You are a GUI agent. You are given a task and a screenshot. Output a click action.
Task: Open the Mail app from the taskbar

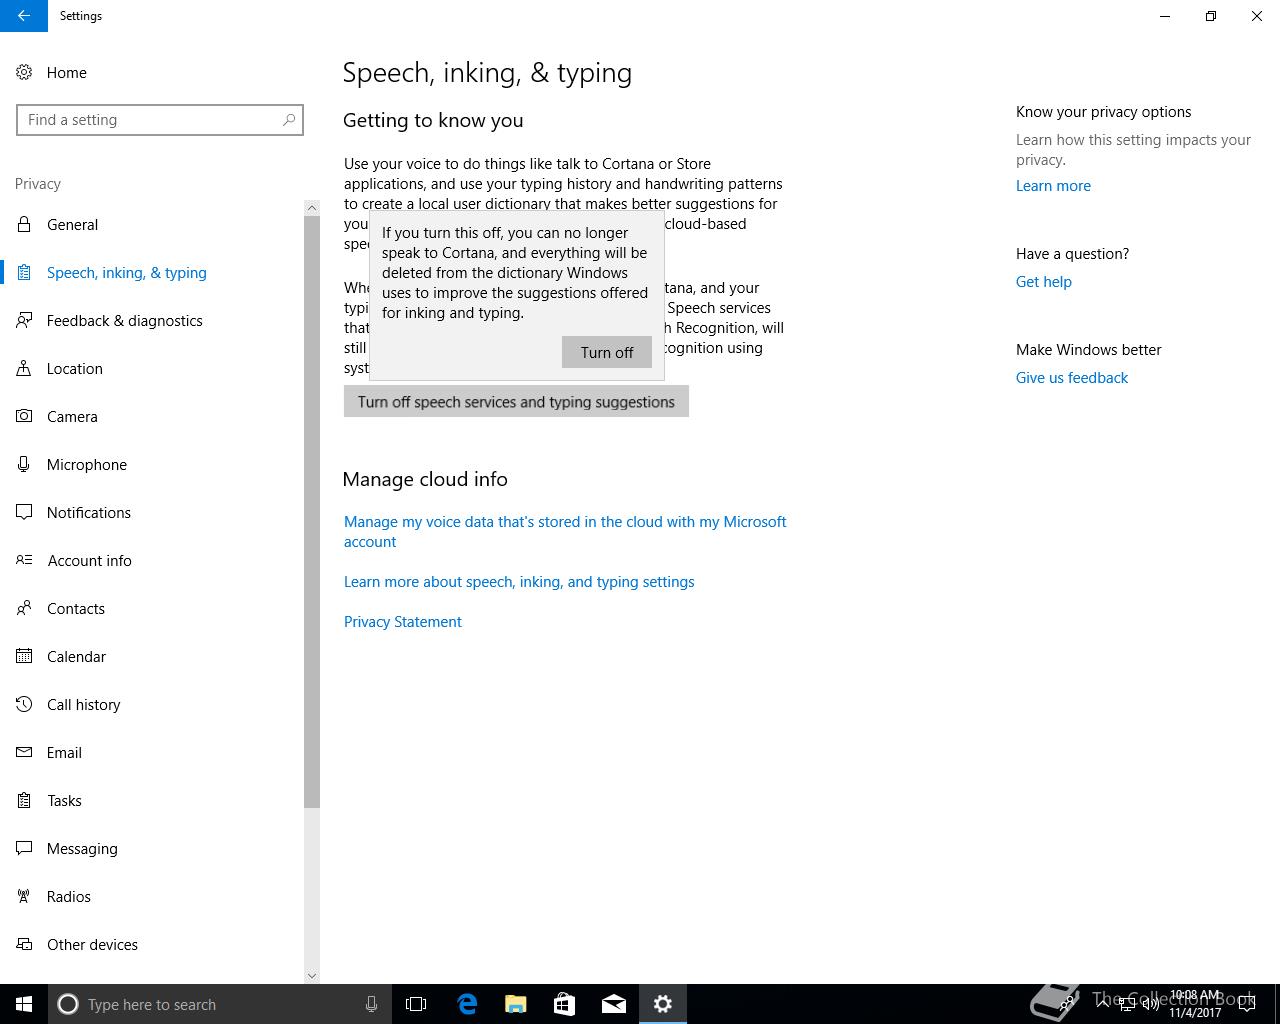pyautogui.click(x=614, y=1004)
